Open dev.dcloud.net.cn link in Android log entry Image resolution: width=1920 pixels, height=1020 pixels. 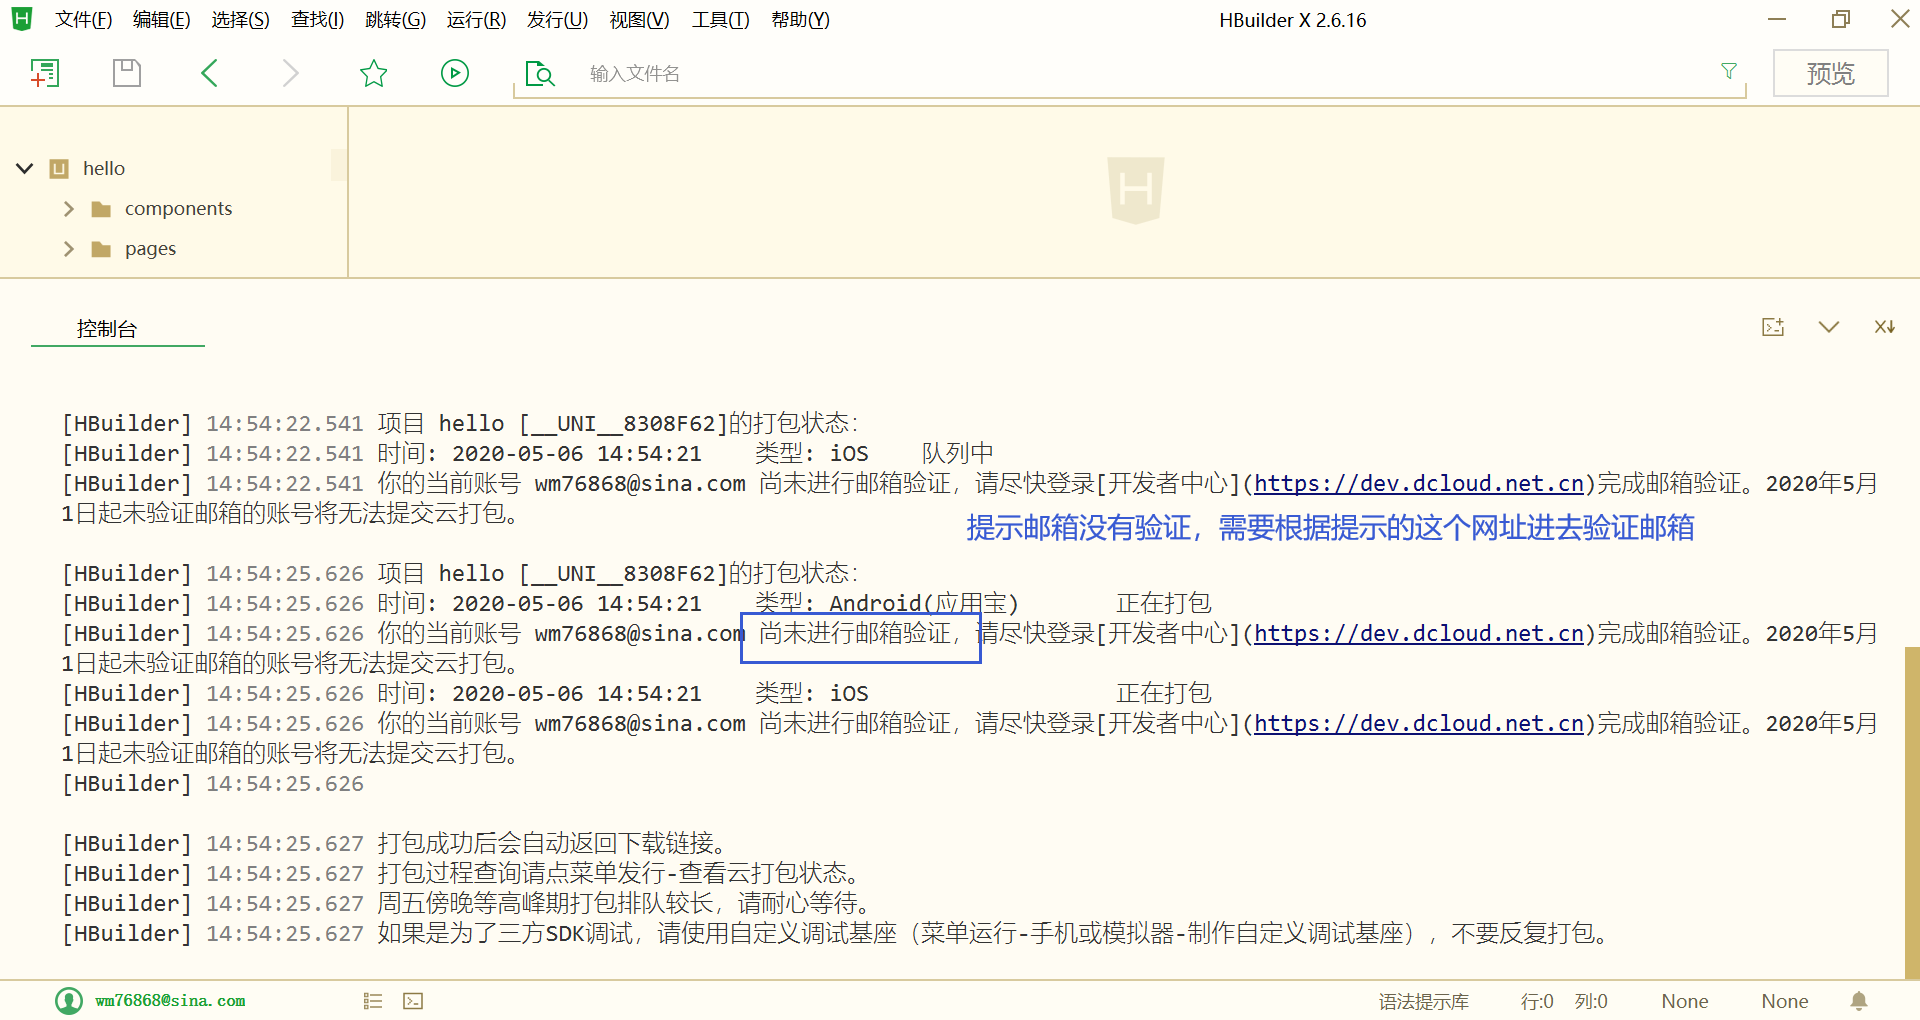tap(1419, 634)
